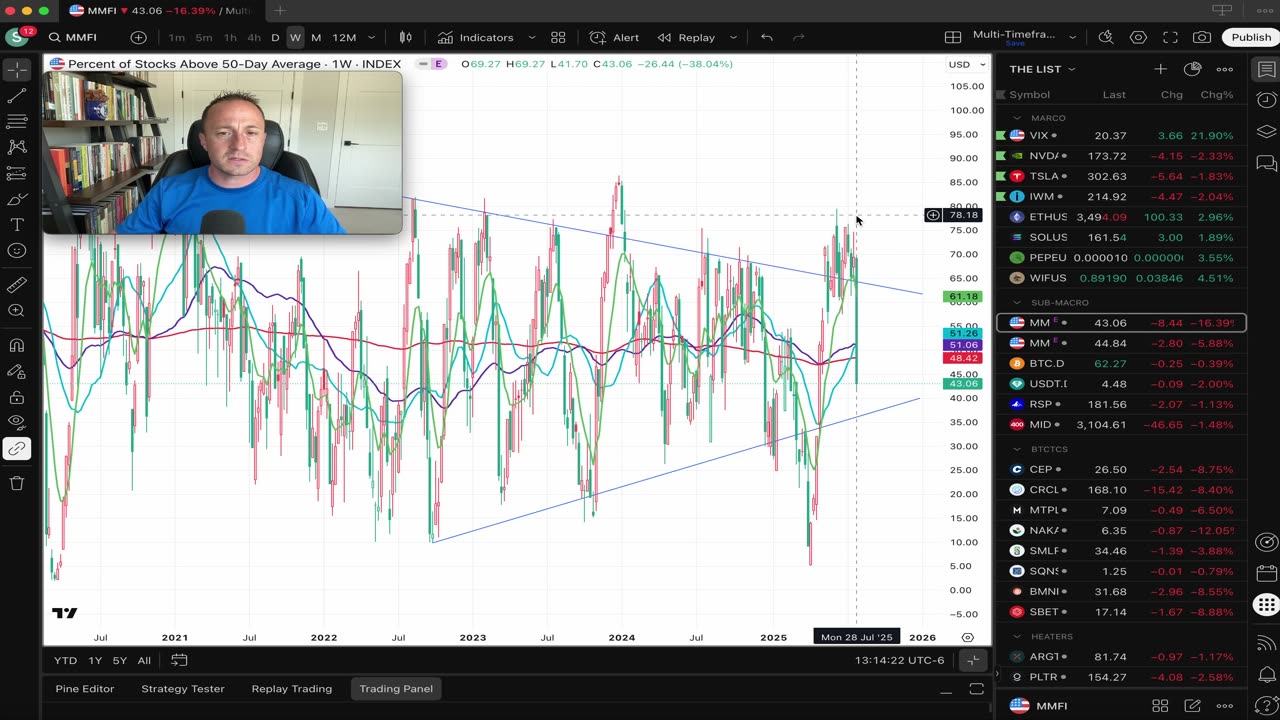Select the D daily timeframe
Screen dimensions: 1280x720
[x=275, y=37]
